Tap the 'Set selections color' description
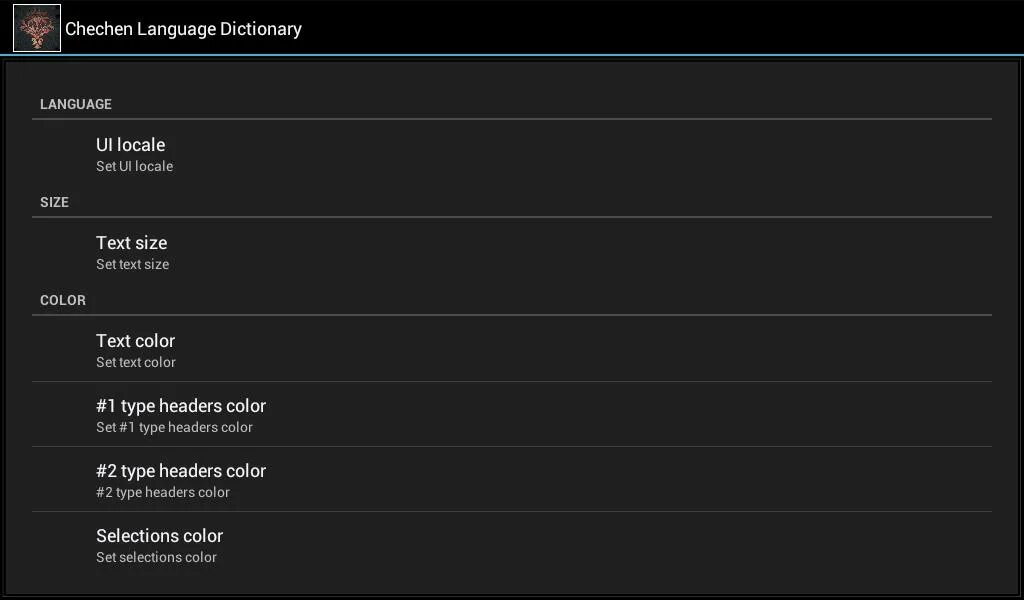This screenshot has width=1024, height=600. tap(156, 558)
